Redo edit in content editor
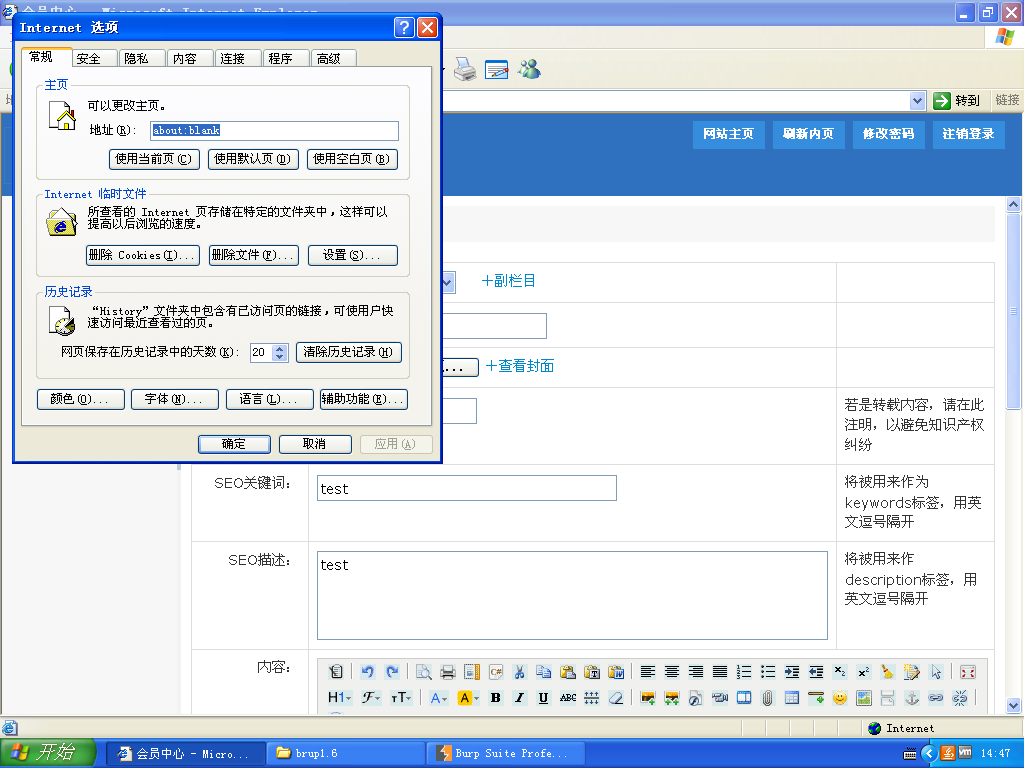 392,672
